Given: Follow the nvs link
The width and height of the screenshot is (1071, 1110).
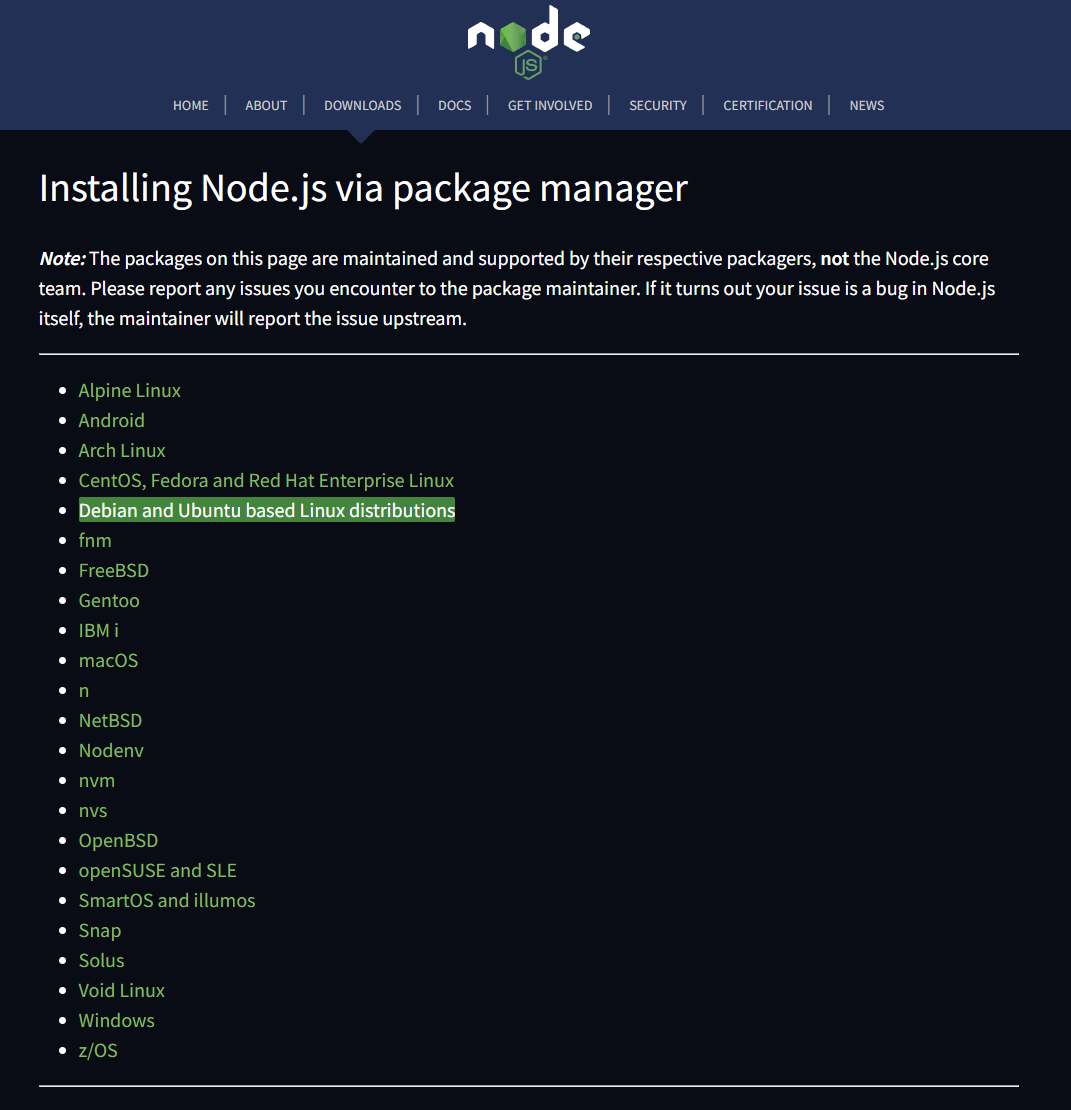Looking at the screenshot, I should [93, 811].
